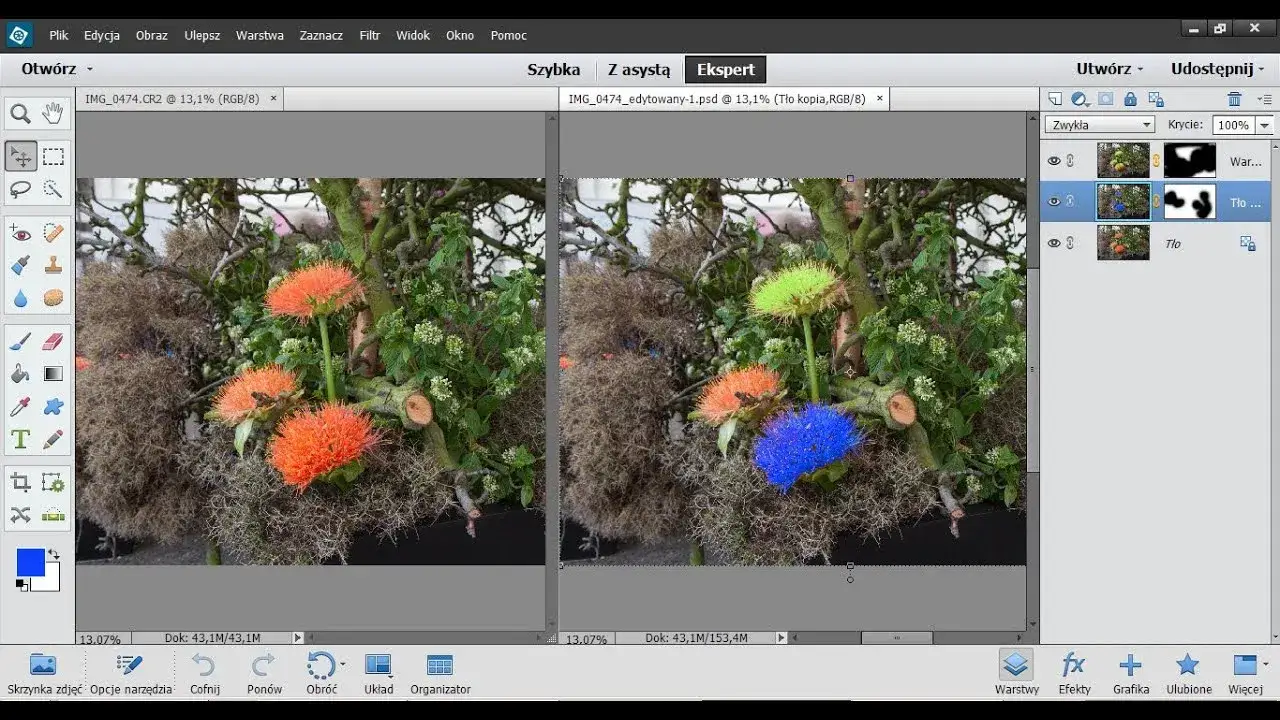Expand the Krycie opacity dropdown arrow
The height and width of the screenshot is (720, 1280).
[x=1264, y=125]
